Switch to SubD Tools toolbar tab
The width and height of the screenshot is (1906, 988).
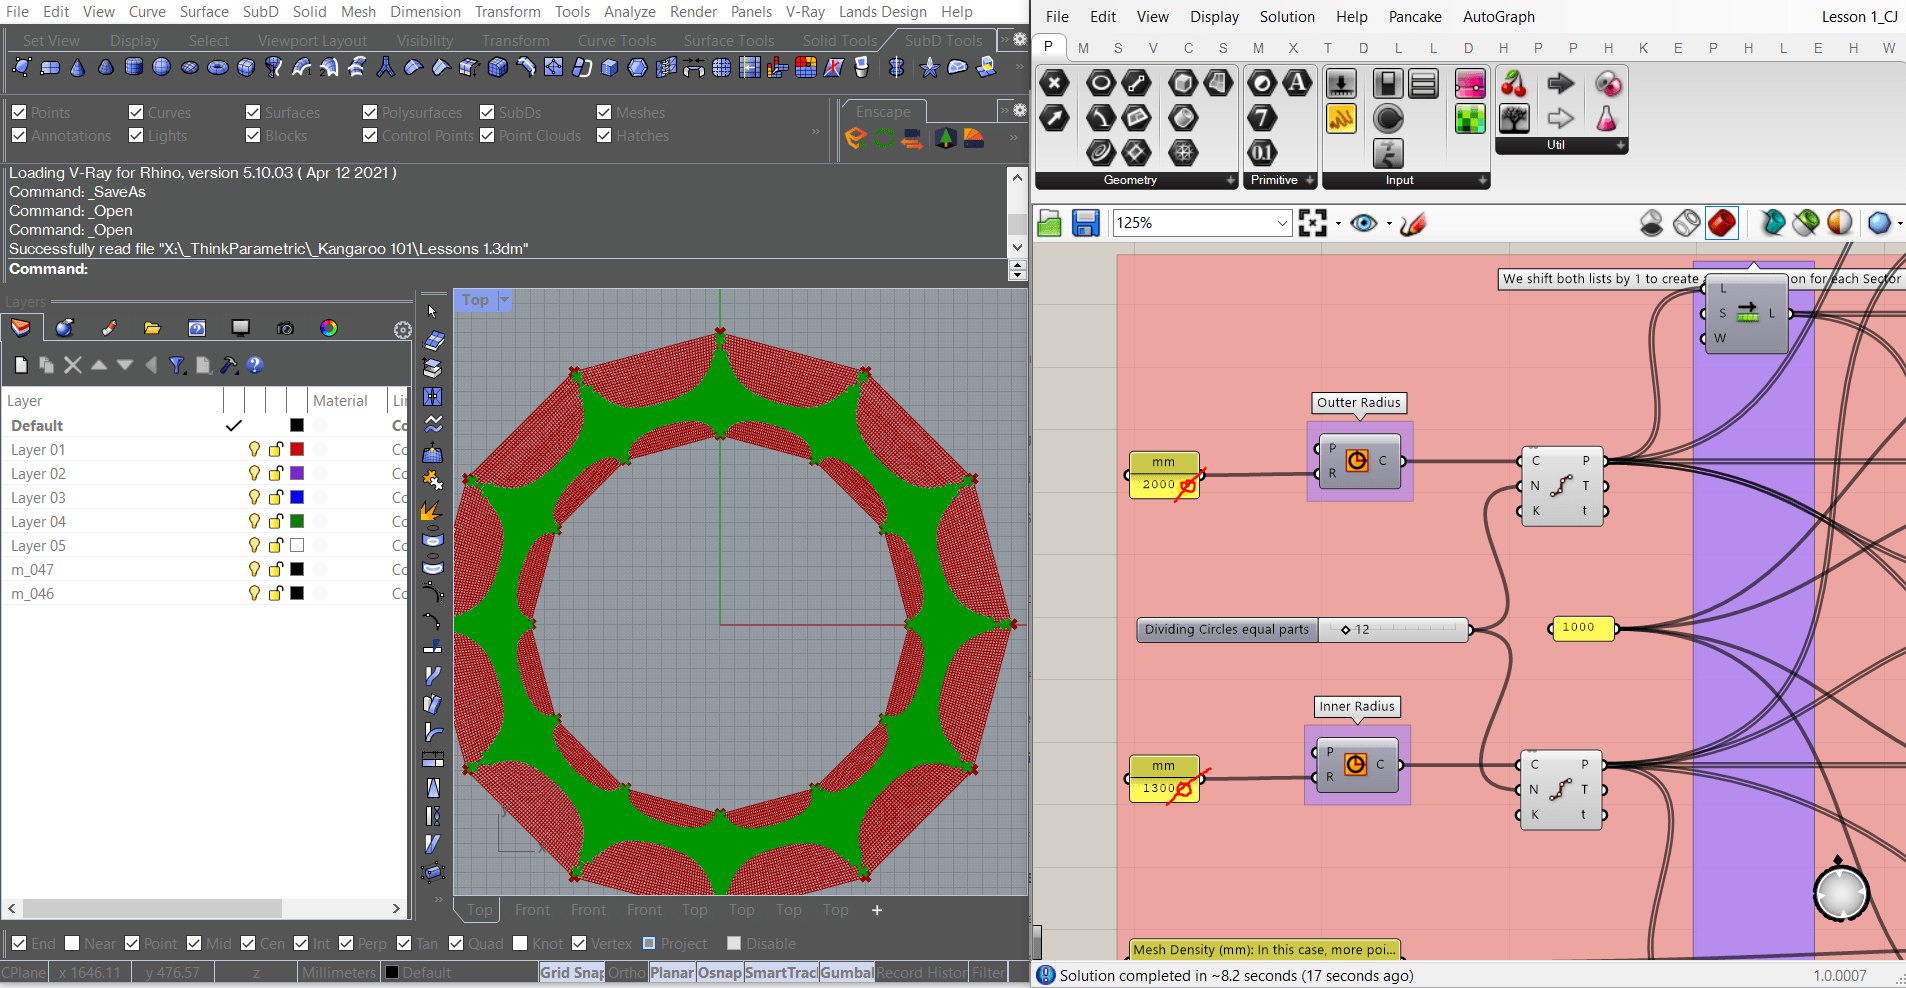click(x=943, y=41)
